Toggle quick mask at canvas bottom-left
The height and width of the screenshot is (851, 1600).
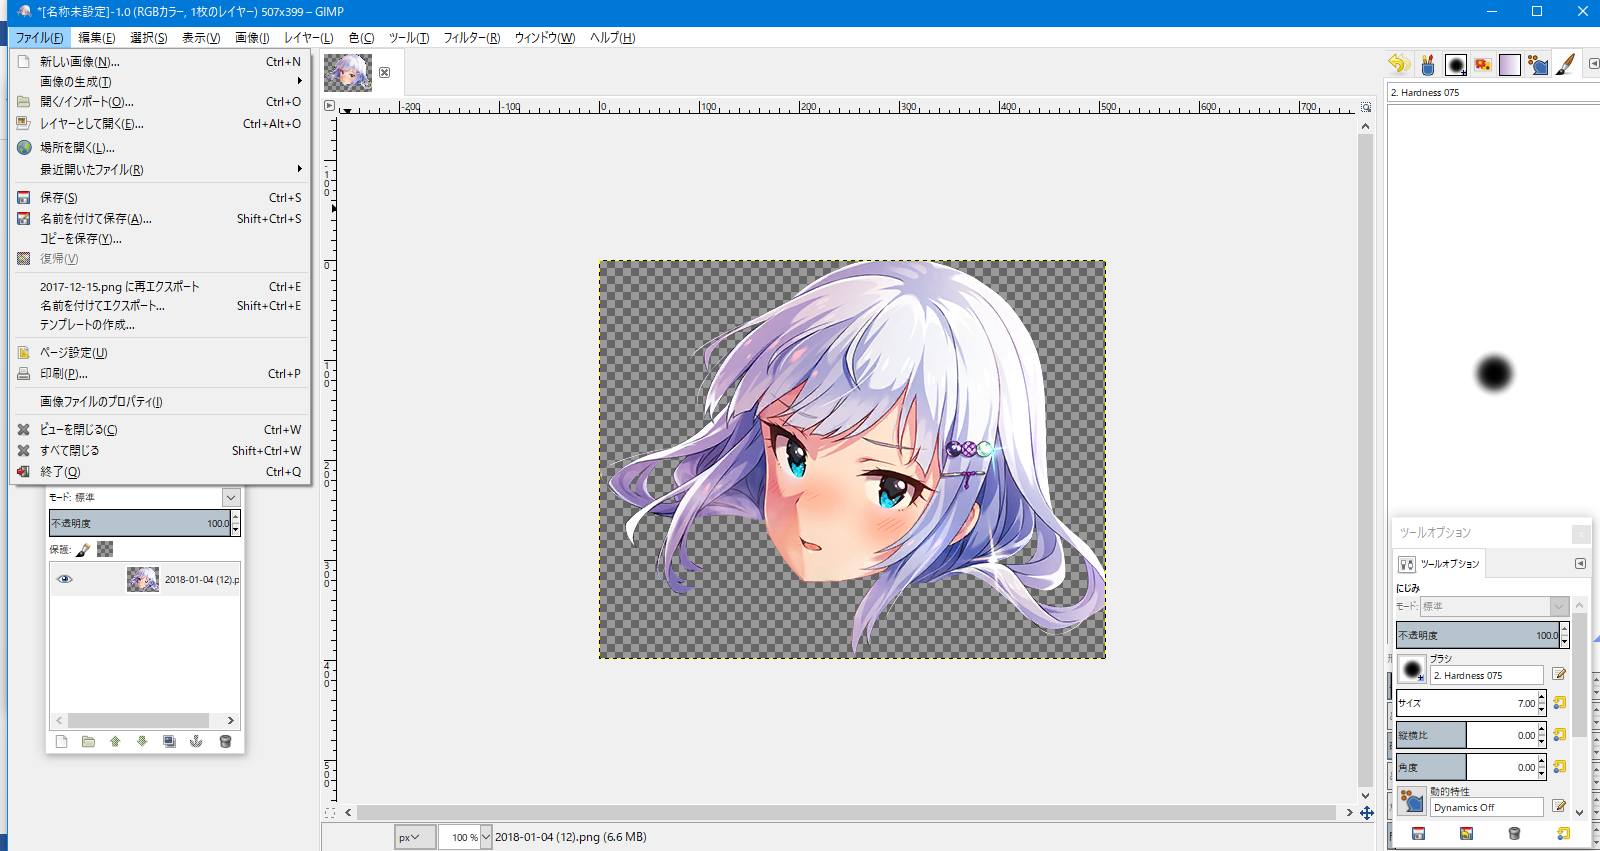pos(330,813)
